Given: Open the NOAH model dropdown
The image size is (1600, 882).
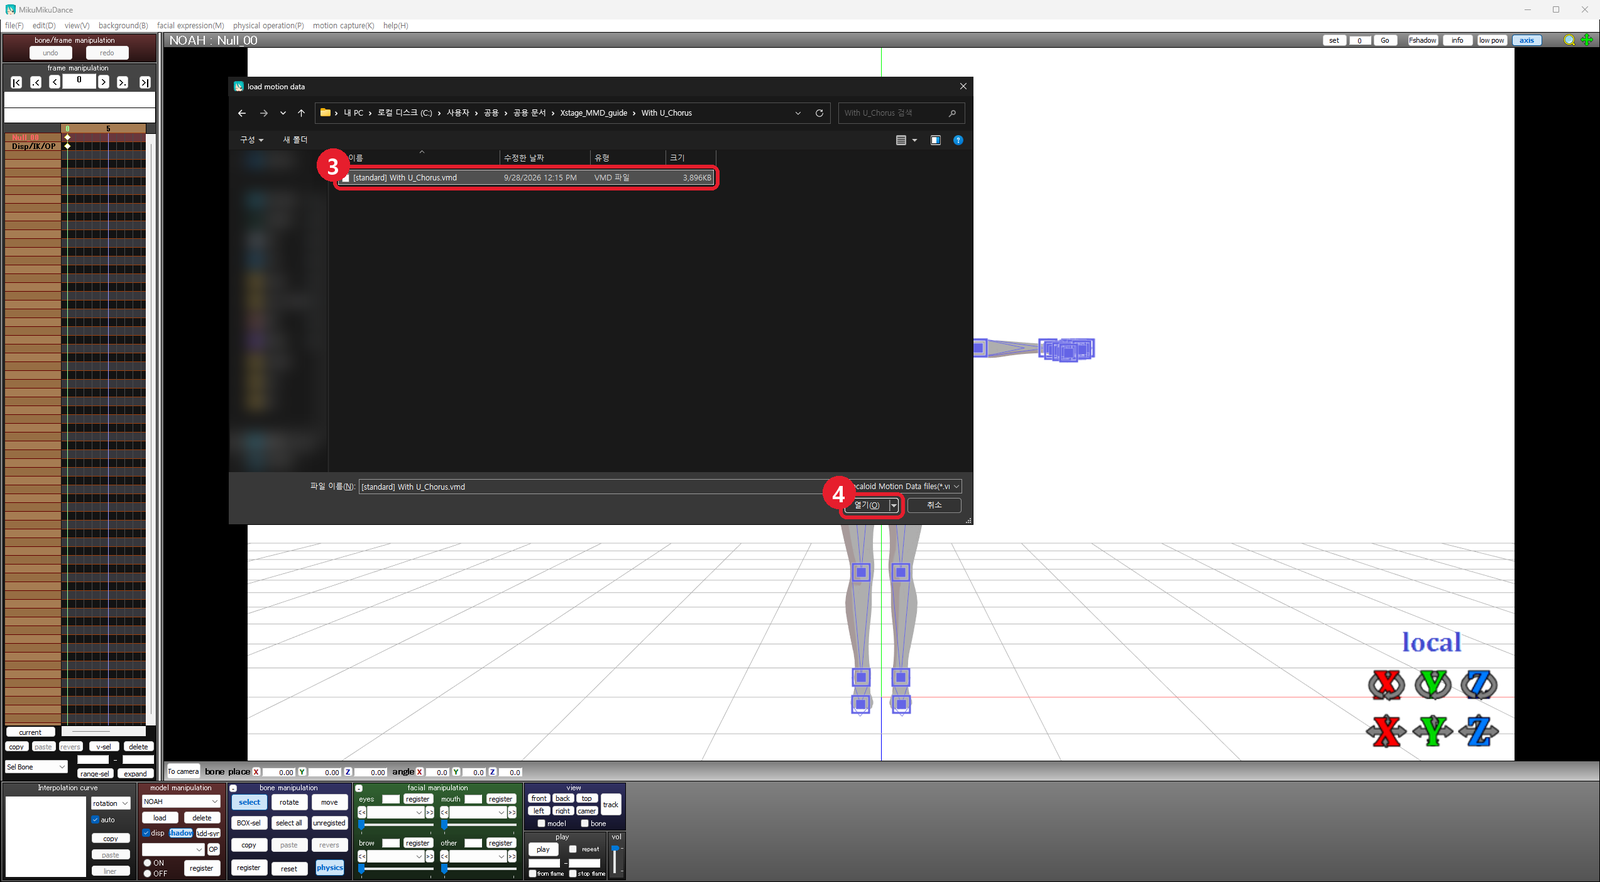Looking at the screenshot, I should pyautogui.click(x=180, y=801).
